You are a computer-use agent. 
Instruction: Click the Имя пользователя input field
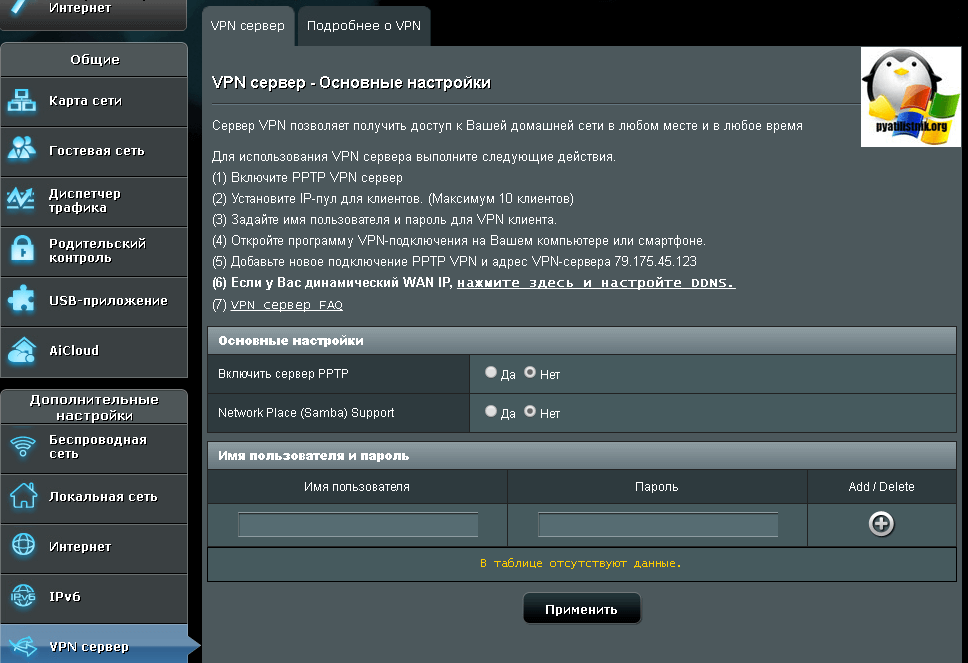point(358,525)
